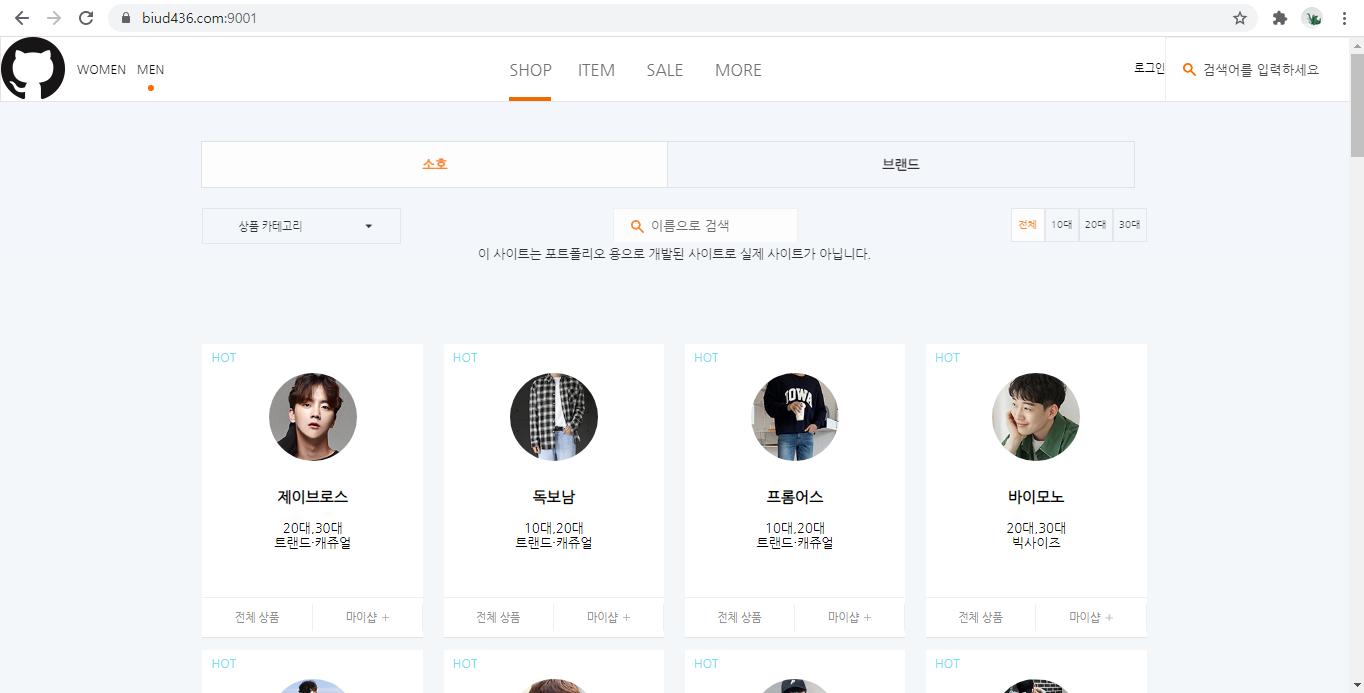Open browser extensions puzzle icon
Image resolution: width=1364 pixels, height=693 pixels.
click(x=1279, y=18)
